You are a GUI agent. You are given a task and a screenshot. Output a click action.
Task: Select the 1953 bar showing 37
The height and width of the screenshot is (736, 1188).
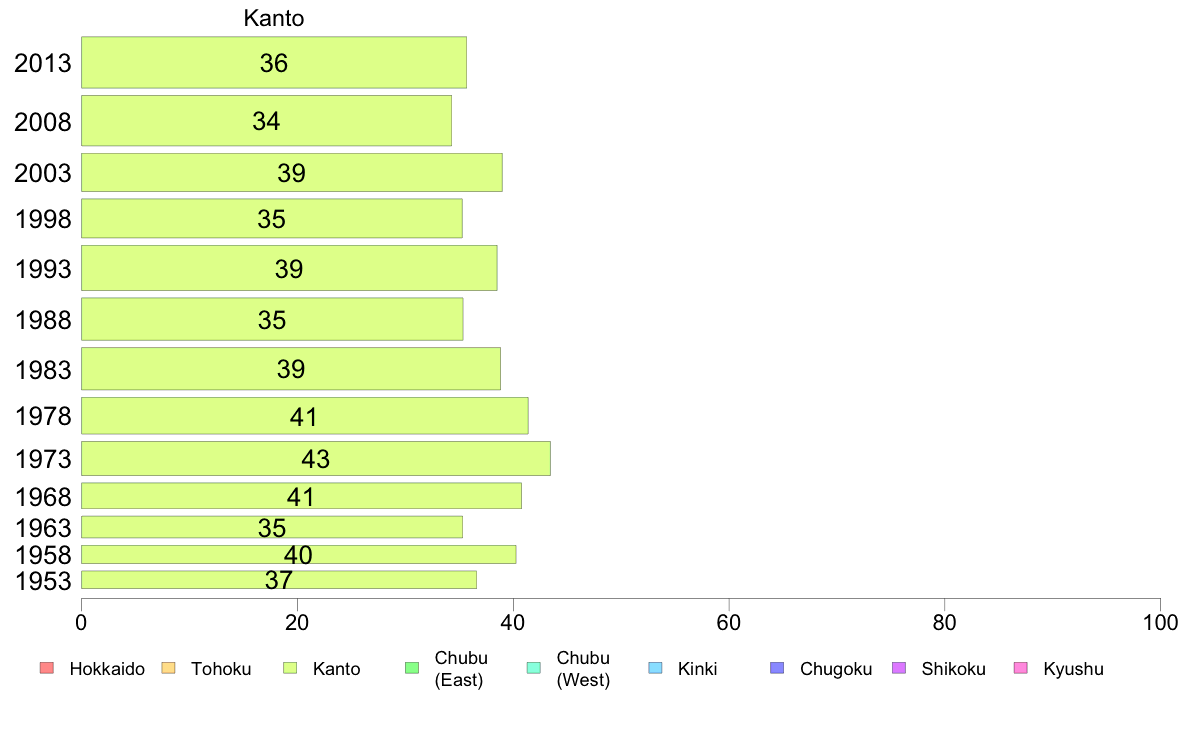point(279,580)
